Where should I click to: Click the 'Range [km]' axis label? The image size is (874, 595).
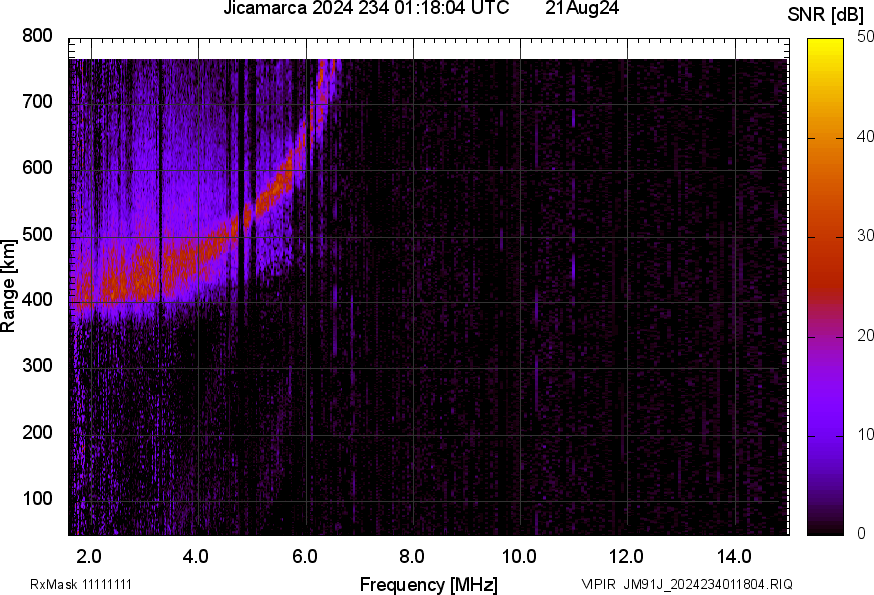pos(8,286)
